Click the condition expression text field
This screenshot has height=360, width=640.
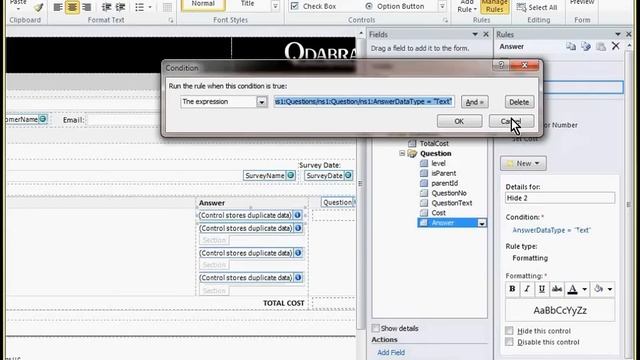pos(363,102)
